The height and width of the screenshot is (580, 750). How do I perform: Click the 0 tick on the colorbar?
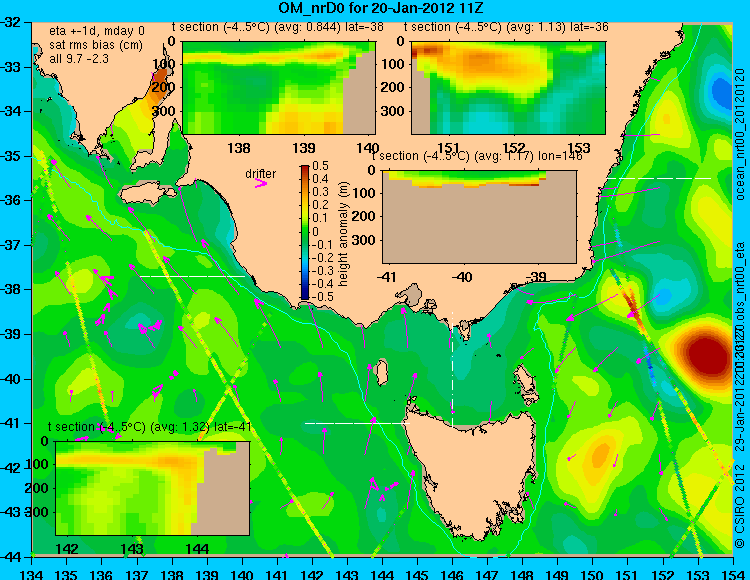(x=315, y=231)
